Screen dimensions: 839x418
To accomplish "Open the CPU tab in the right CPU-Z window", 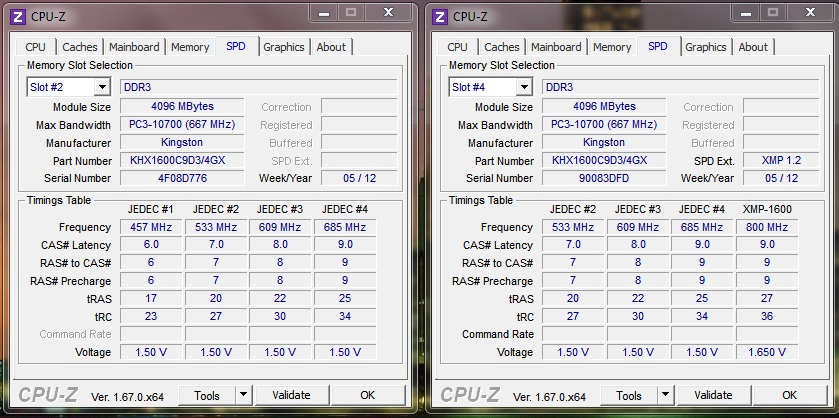I will pyautogui.click(x=457, y=47).
